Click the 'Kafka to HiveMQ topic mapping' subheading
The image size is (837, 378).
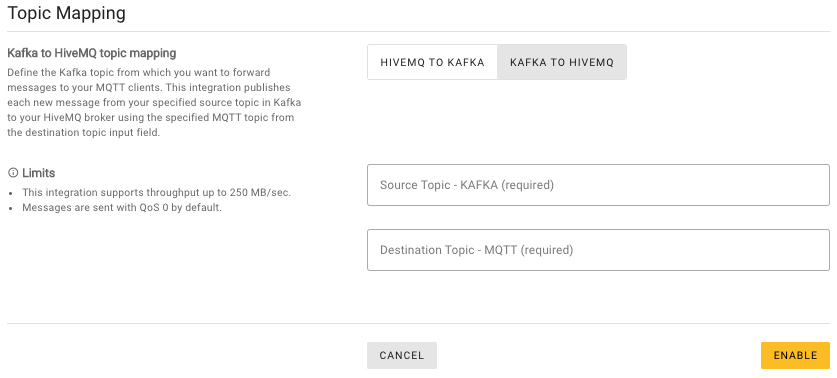[x=92, y=53]
